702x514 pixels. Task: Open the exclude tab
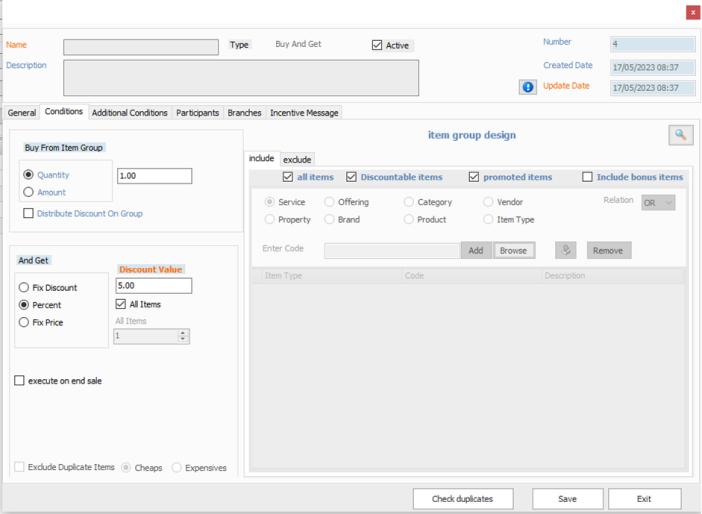click(297, 159)
